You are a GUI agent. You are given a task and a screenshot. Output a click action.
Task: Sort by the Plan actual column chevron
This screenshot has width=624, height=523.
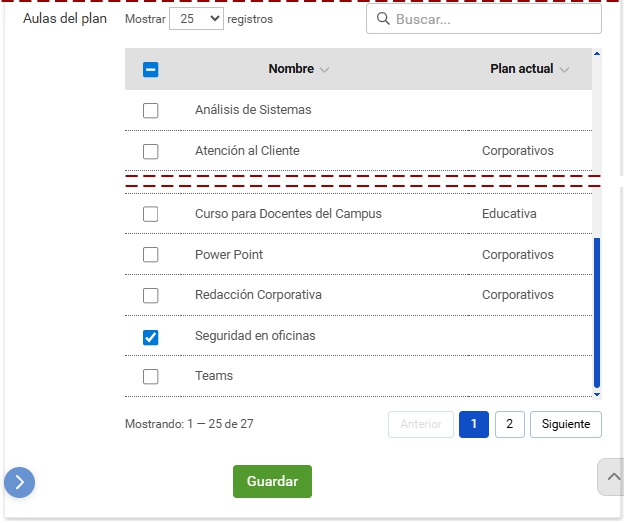click(565, 70)
